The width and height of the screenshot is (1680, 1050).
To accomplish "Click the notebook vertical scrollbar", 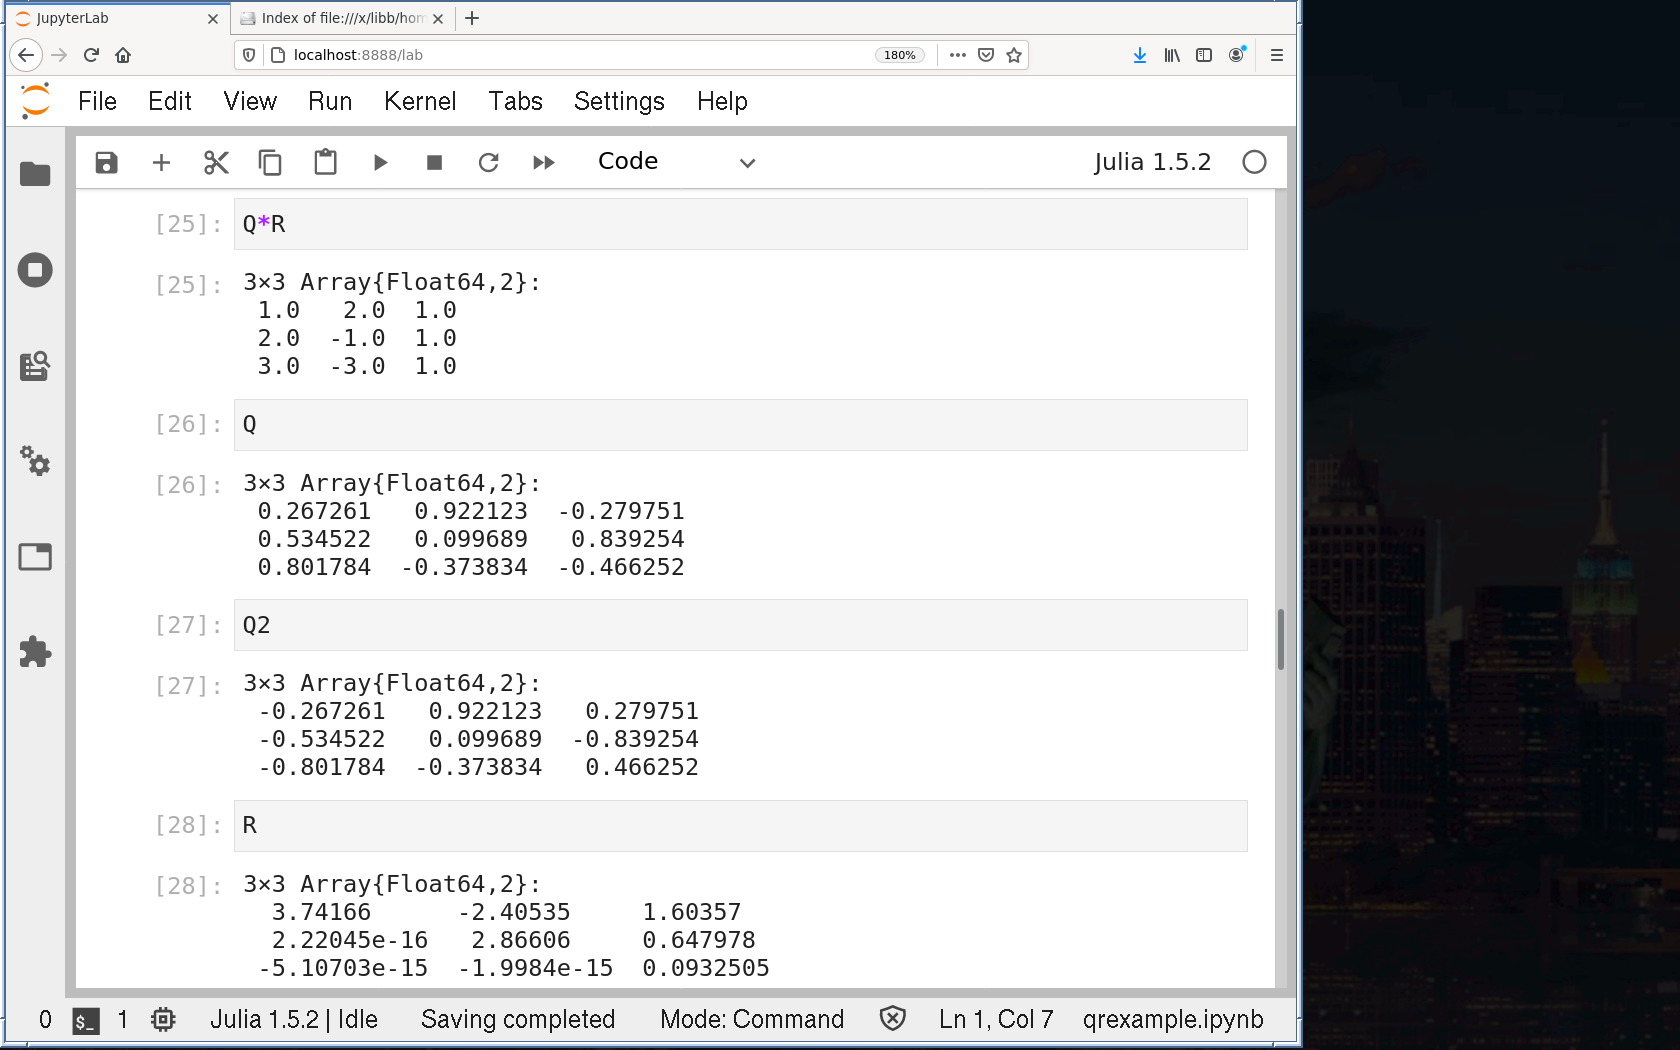I will click(1280, 638).
